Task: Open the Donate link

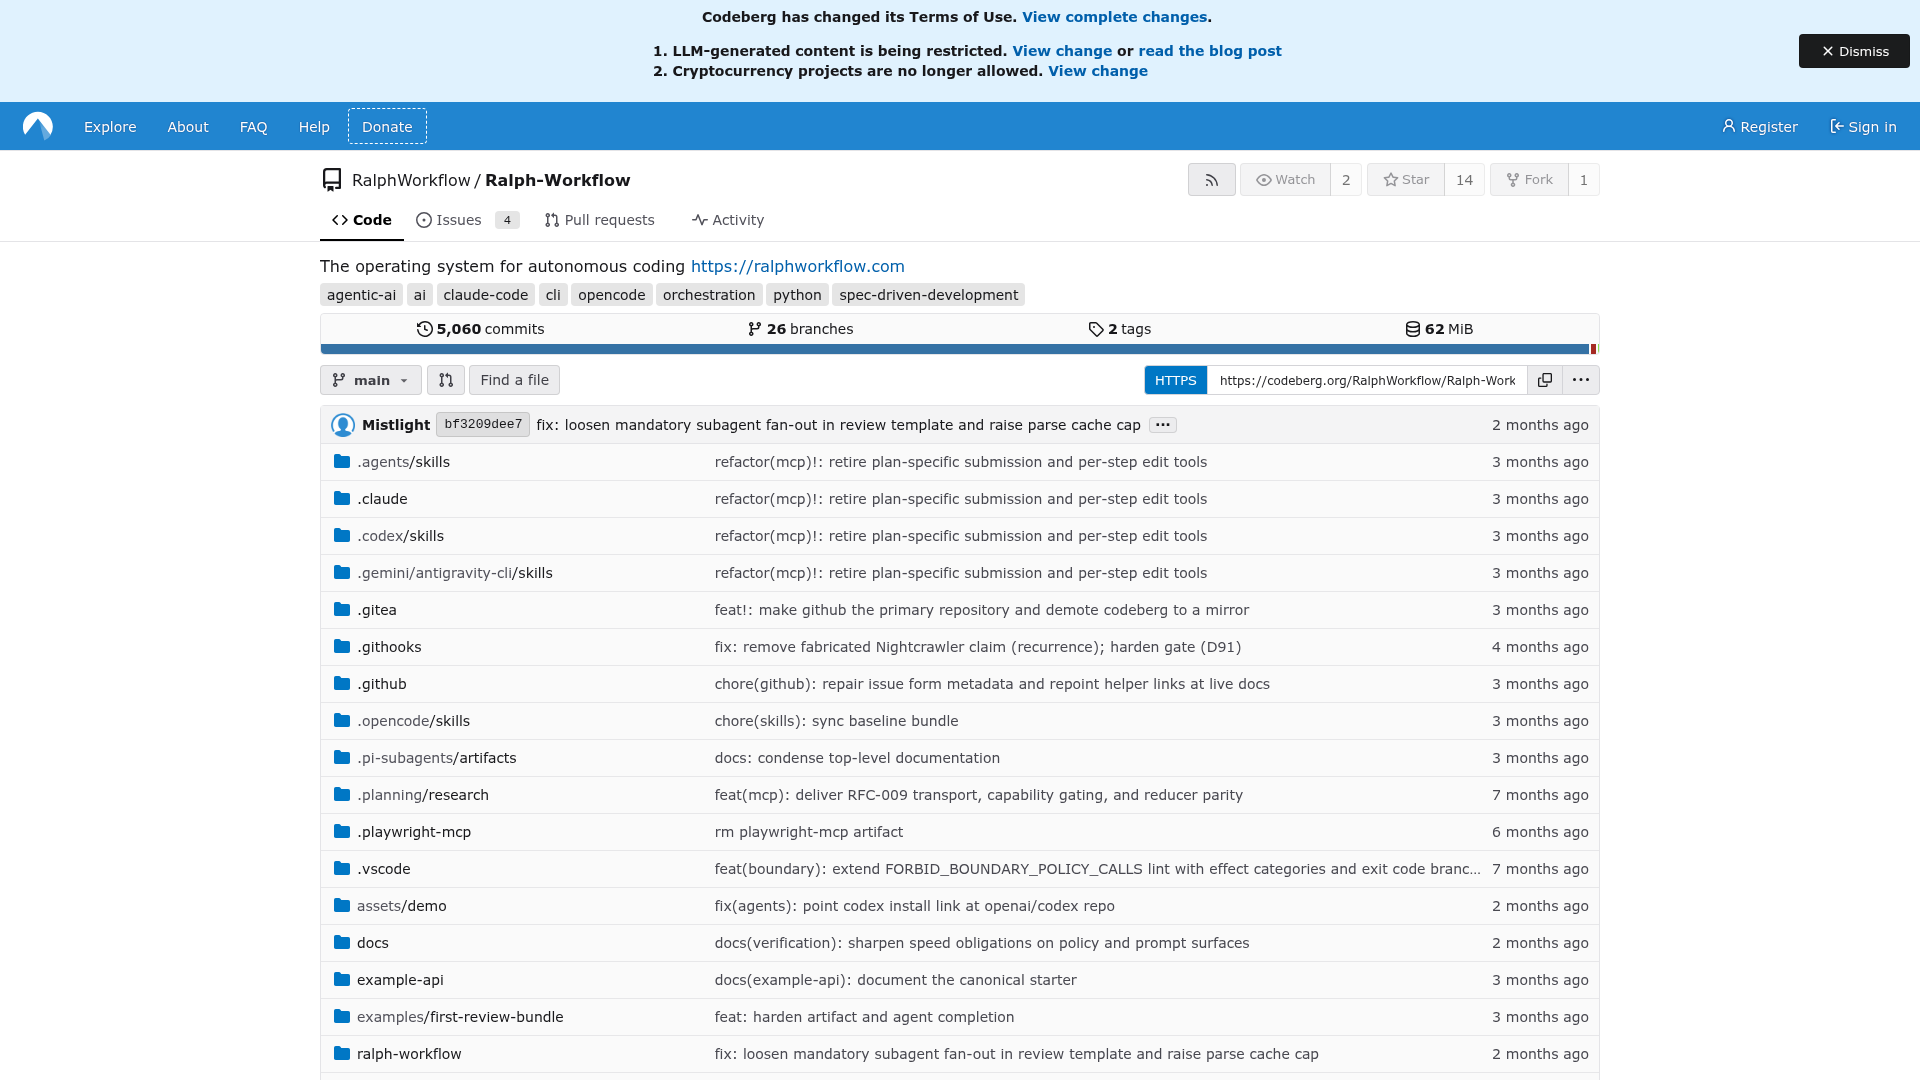Action: (387, 126)
